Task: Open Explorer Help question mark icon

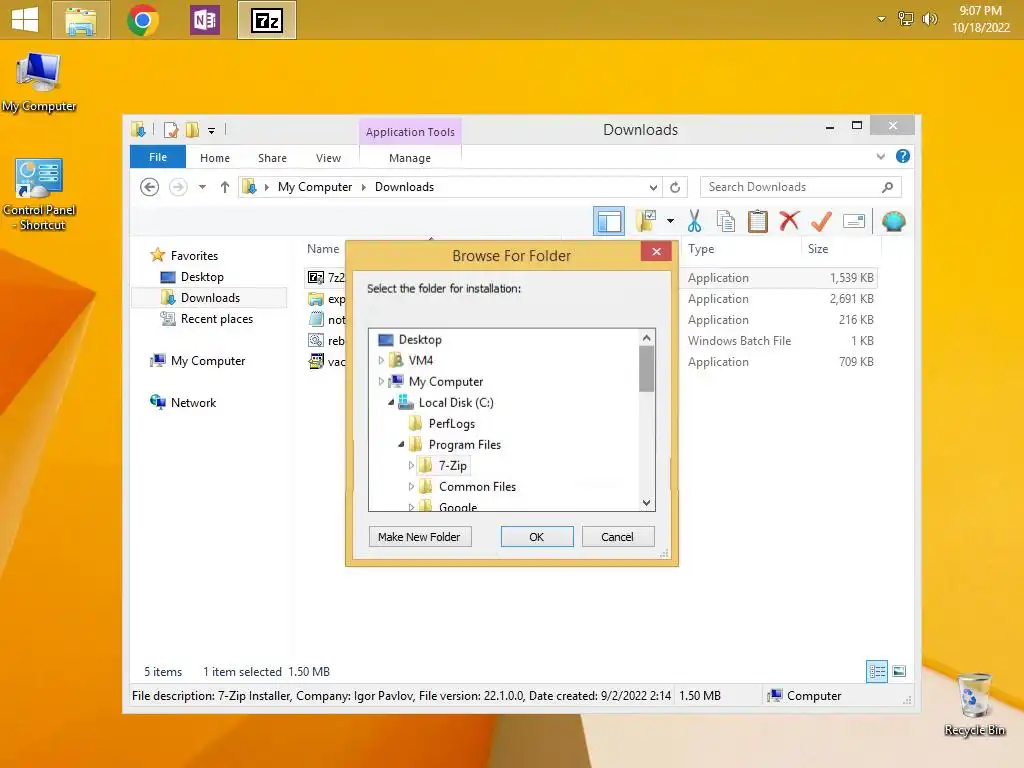Action: (903, 156)
